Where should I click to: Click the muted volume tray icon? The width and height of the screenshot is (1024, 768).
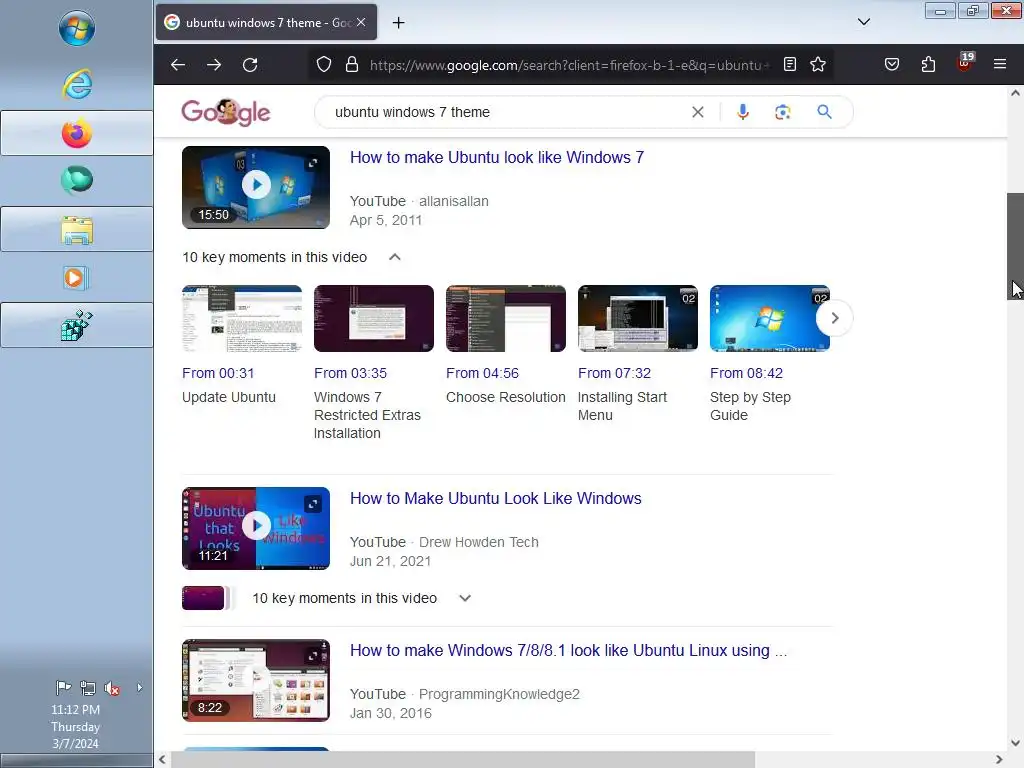click(x=112, y=688)
